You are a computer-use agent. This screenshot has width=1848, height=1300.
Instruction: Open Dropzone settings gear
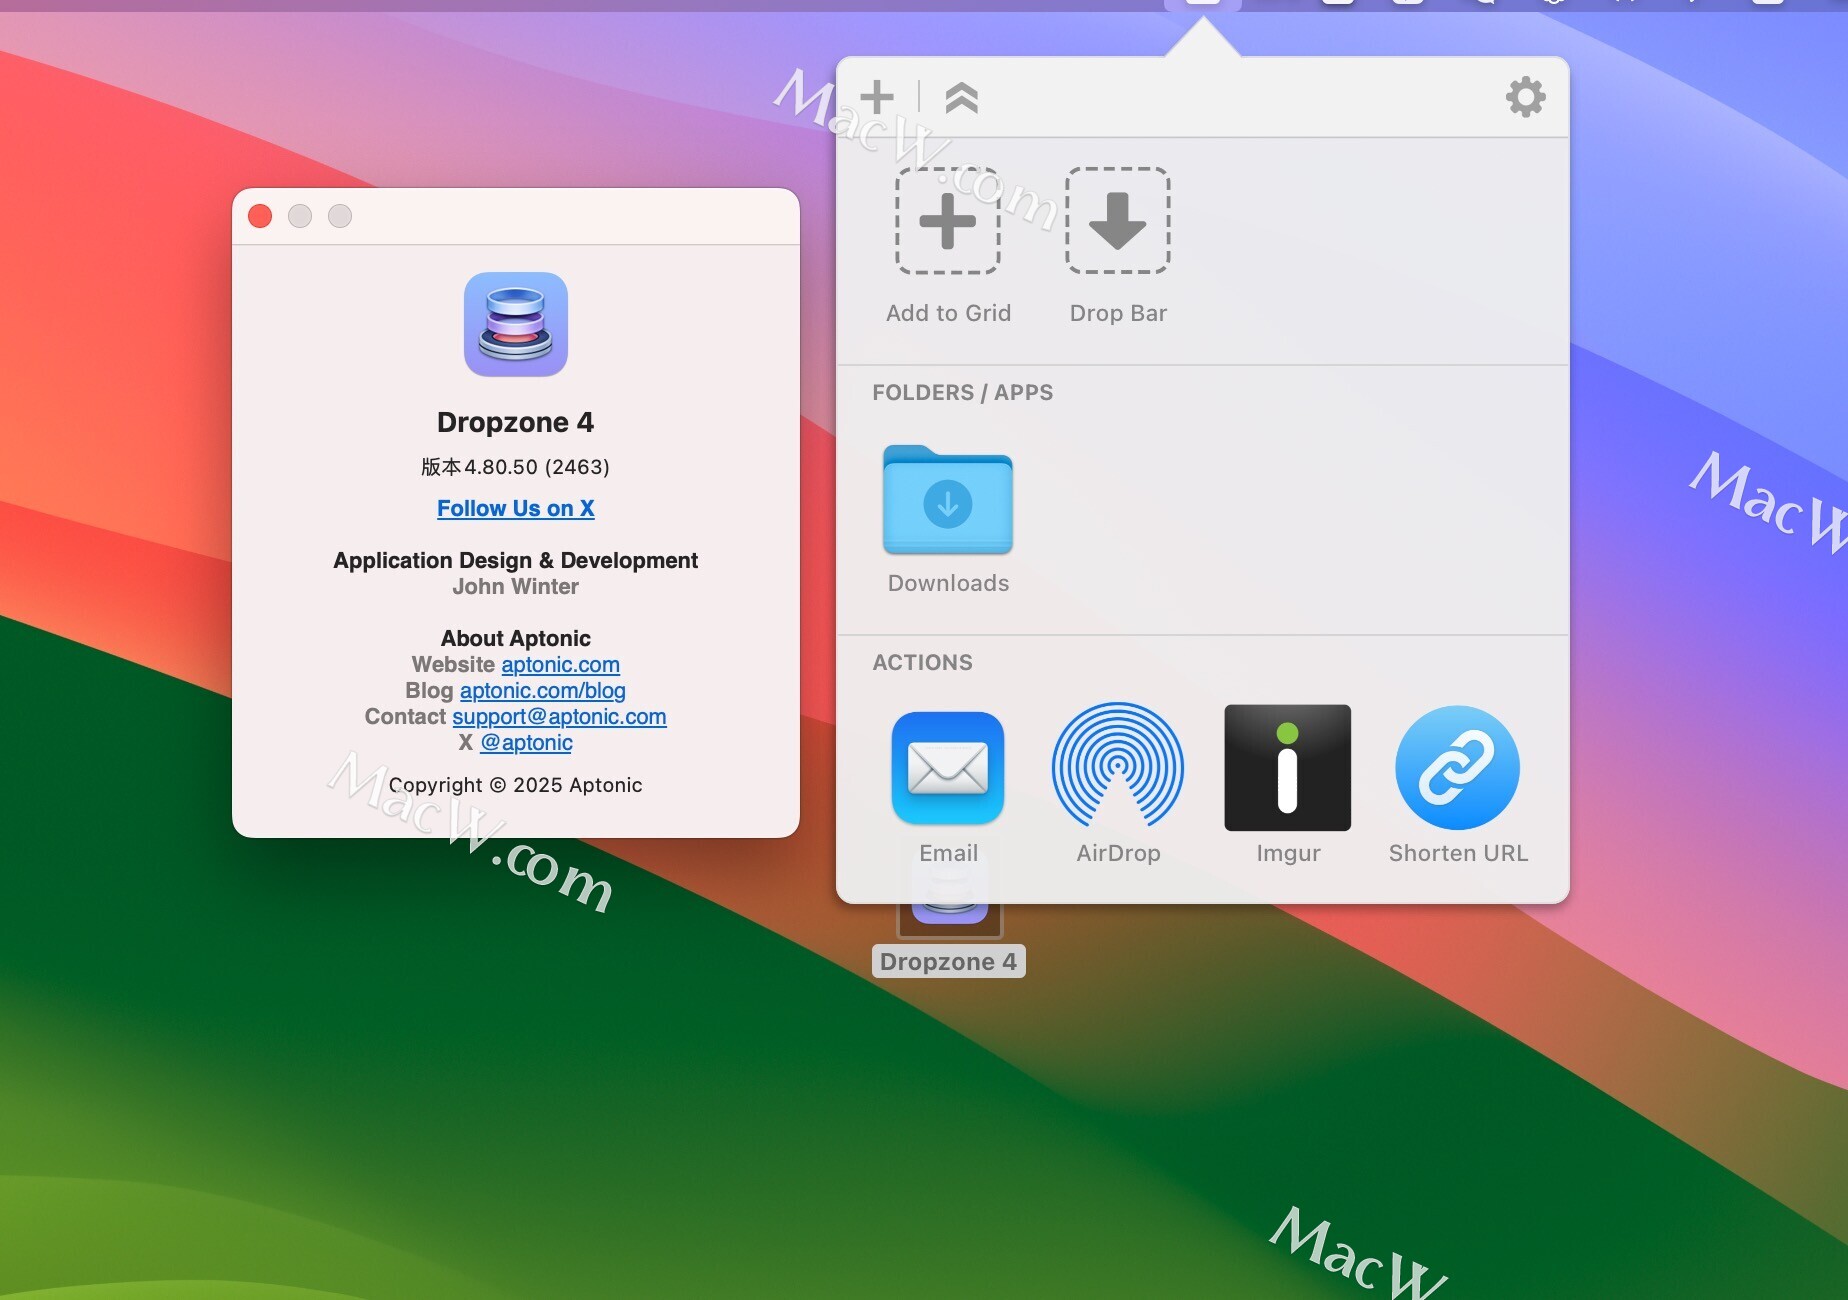coord(1525,97)
